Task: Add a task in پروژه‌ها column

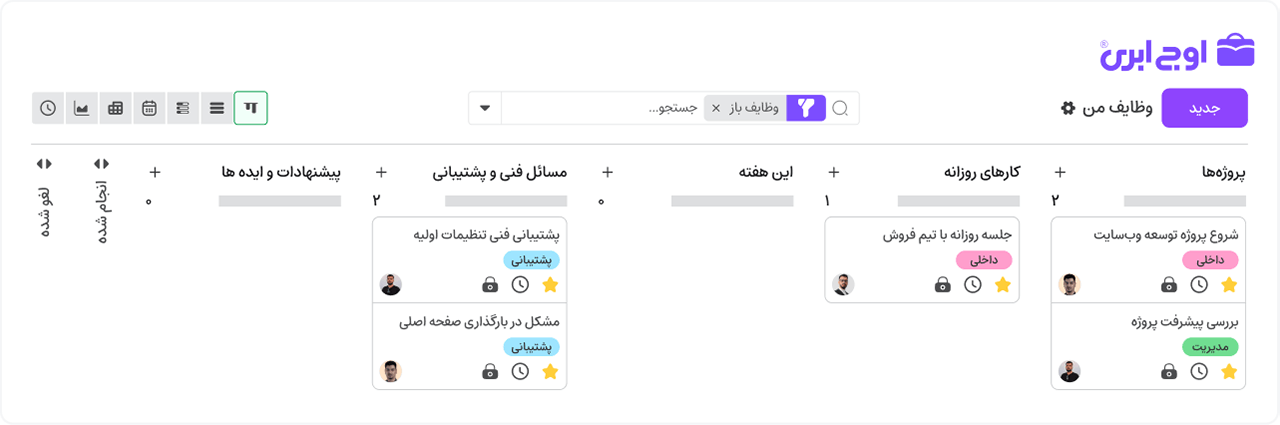Action: (1060, 172)
